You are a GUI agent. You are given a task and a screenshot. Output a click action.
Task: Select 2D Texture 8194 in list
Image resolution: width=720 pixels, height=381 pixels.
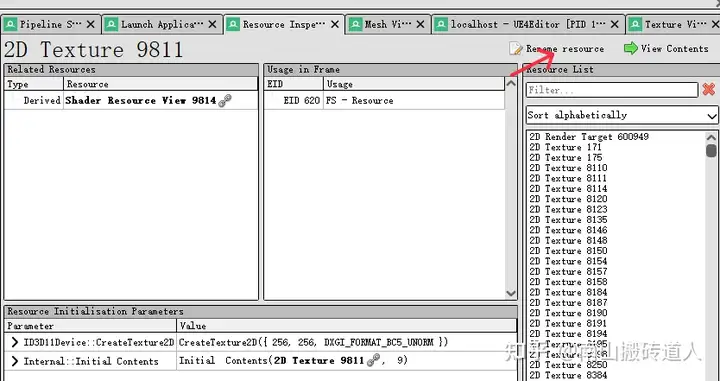pyautogui.click(x=568, y=334)
